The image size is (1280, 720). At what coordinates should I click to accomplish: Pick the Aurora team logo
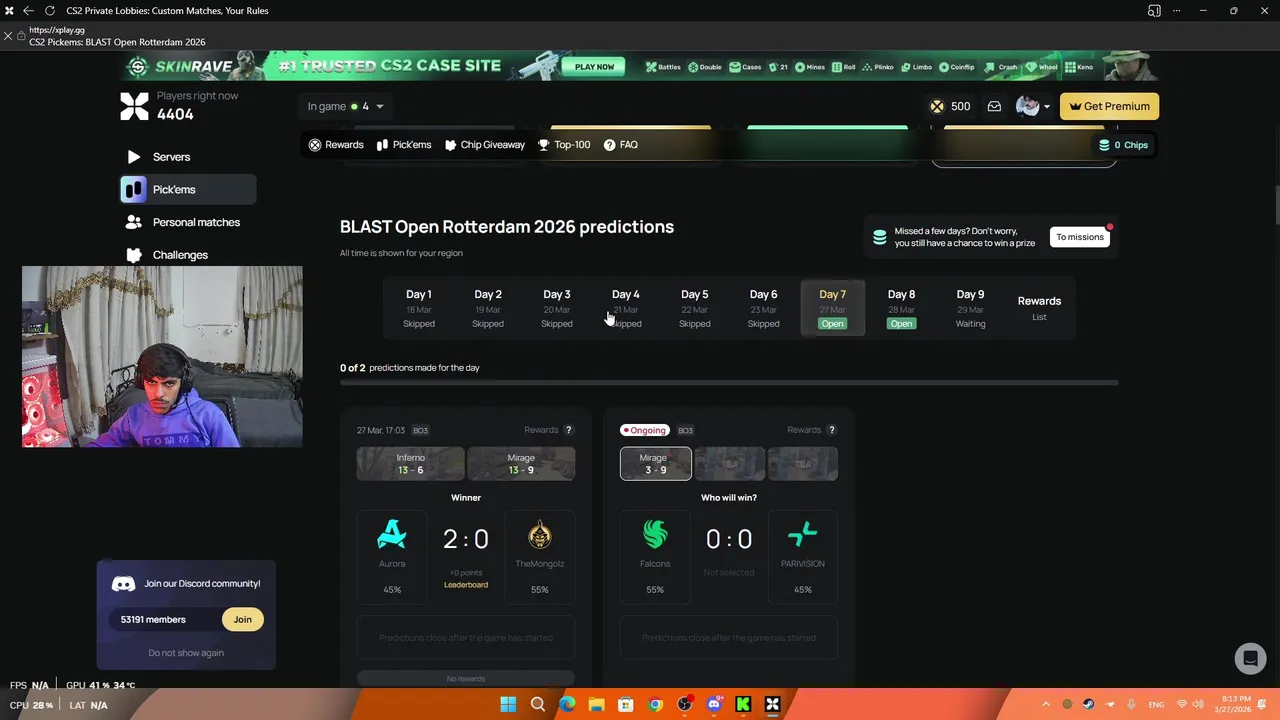pyautogui.click(x=392, y=536)
